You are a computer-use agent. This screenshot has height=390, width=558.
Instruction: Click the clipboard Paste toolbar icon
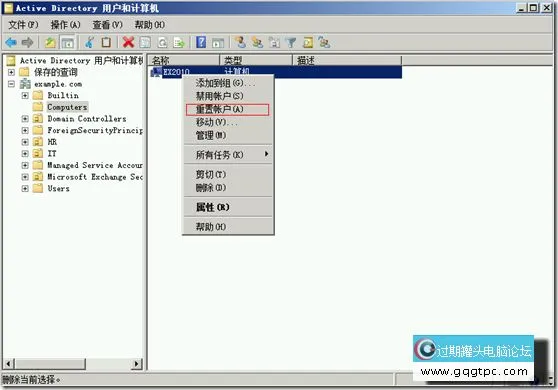point(106,43)
